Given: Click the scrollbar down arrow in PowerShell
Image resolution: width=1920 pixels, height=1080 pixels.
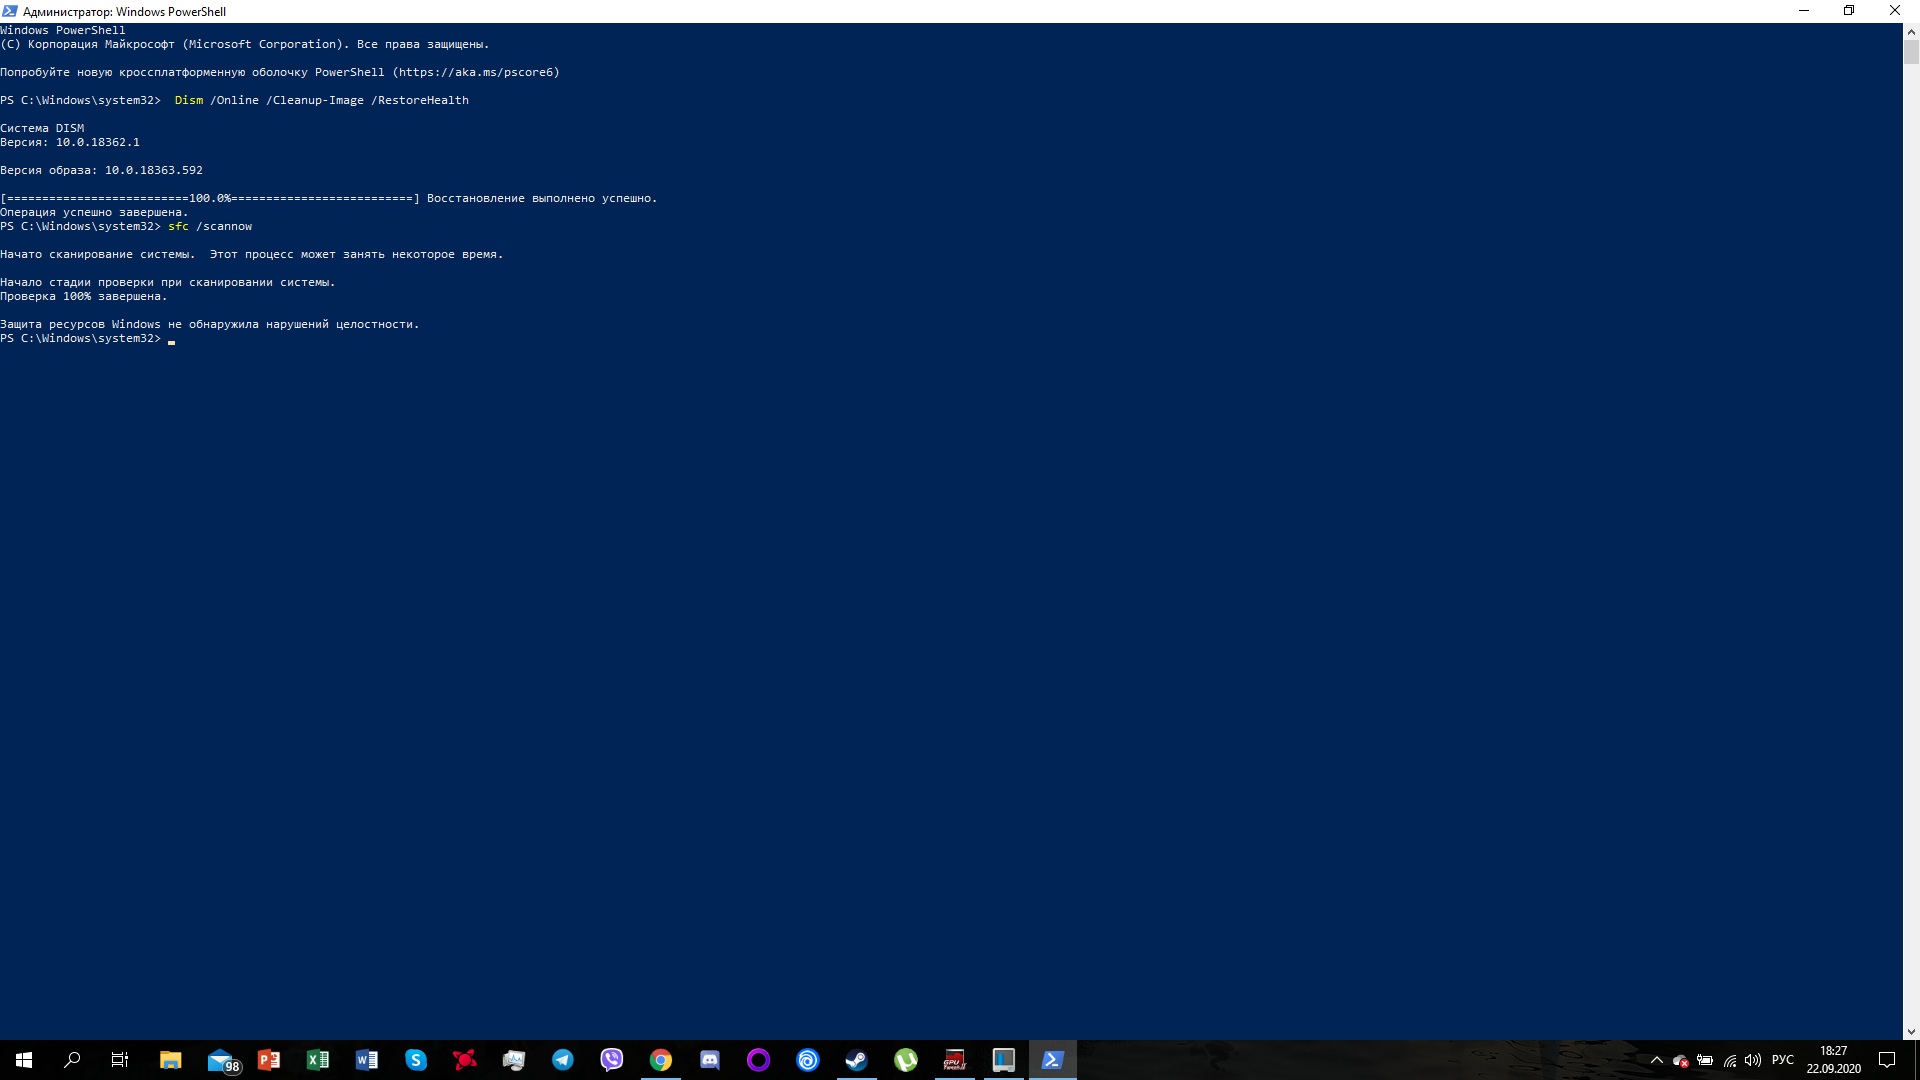Looking at the screenshot, I should coord(1910,1032).
